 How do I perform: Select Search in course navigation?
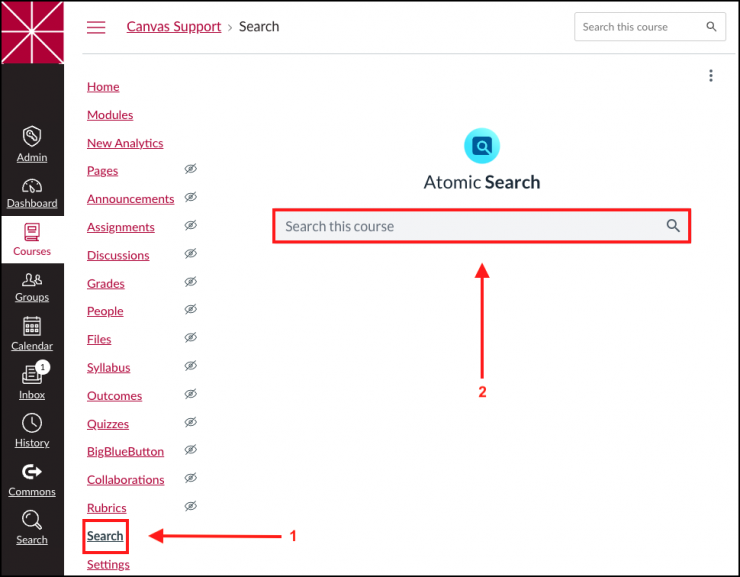[105, 536]
